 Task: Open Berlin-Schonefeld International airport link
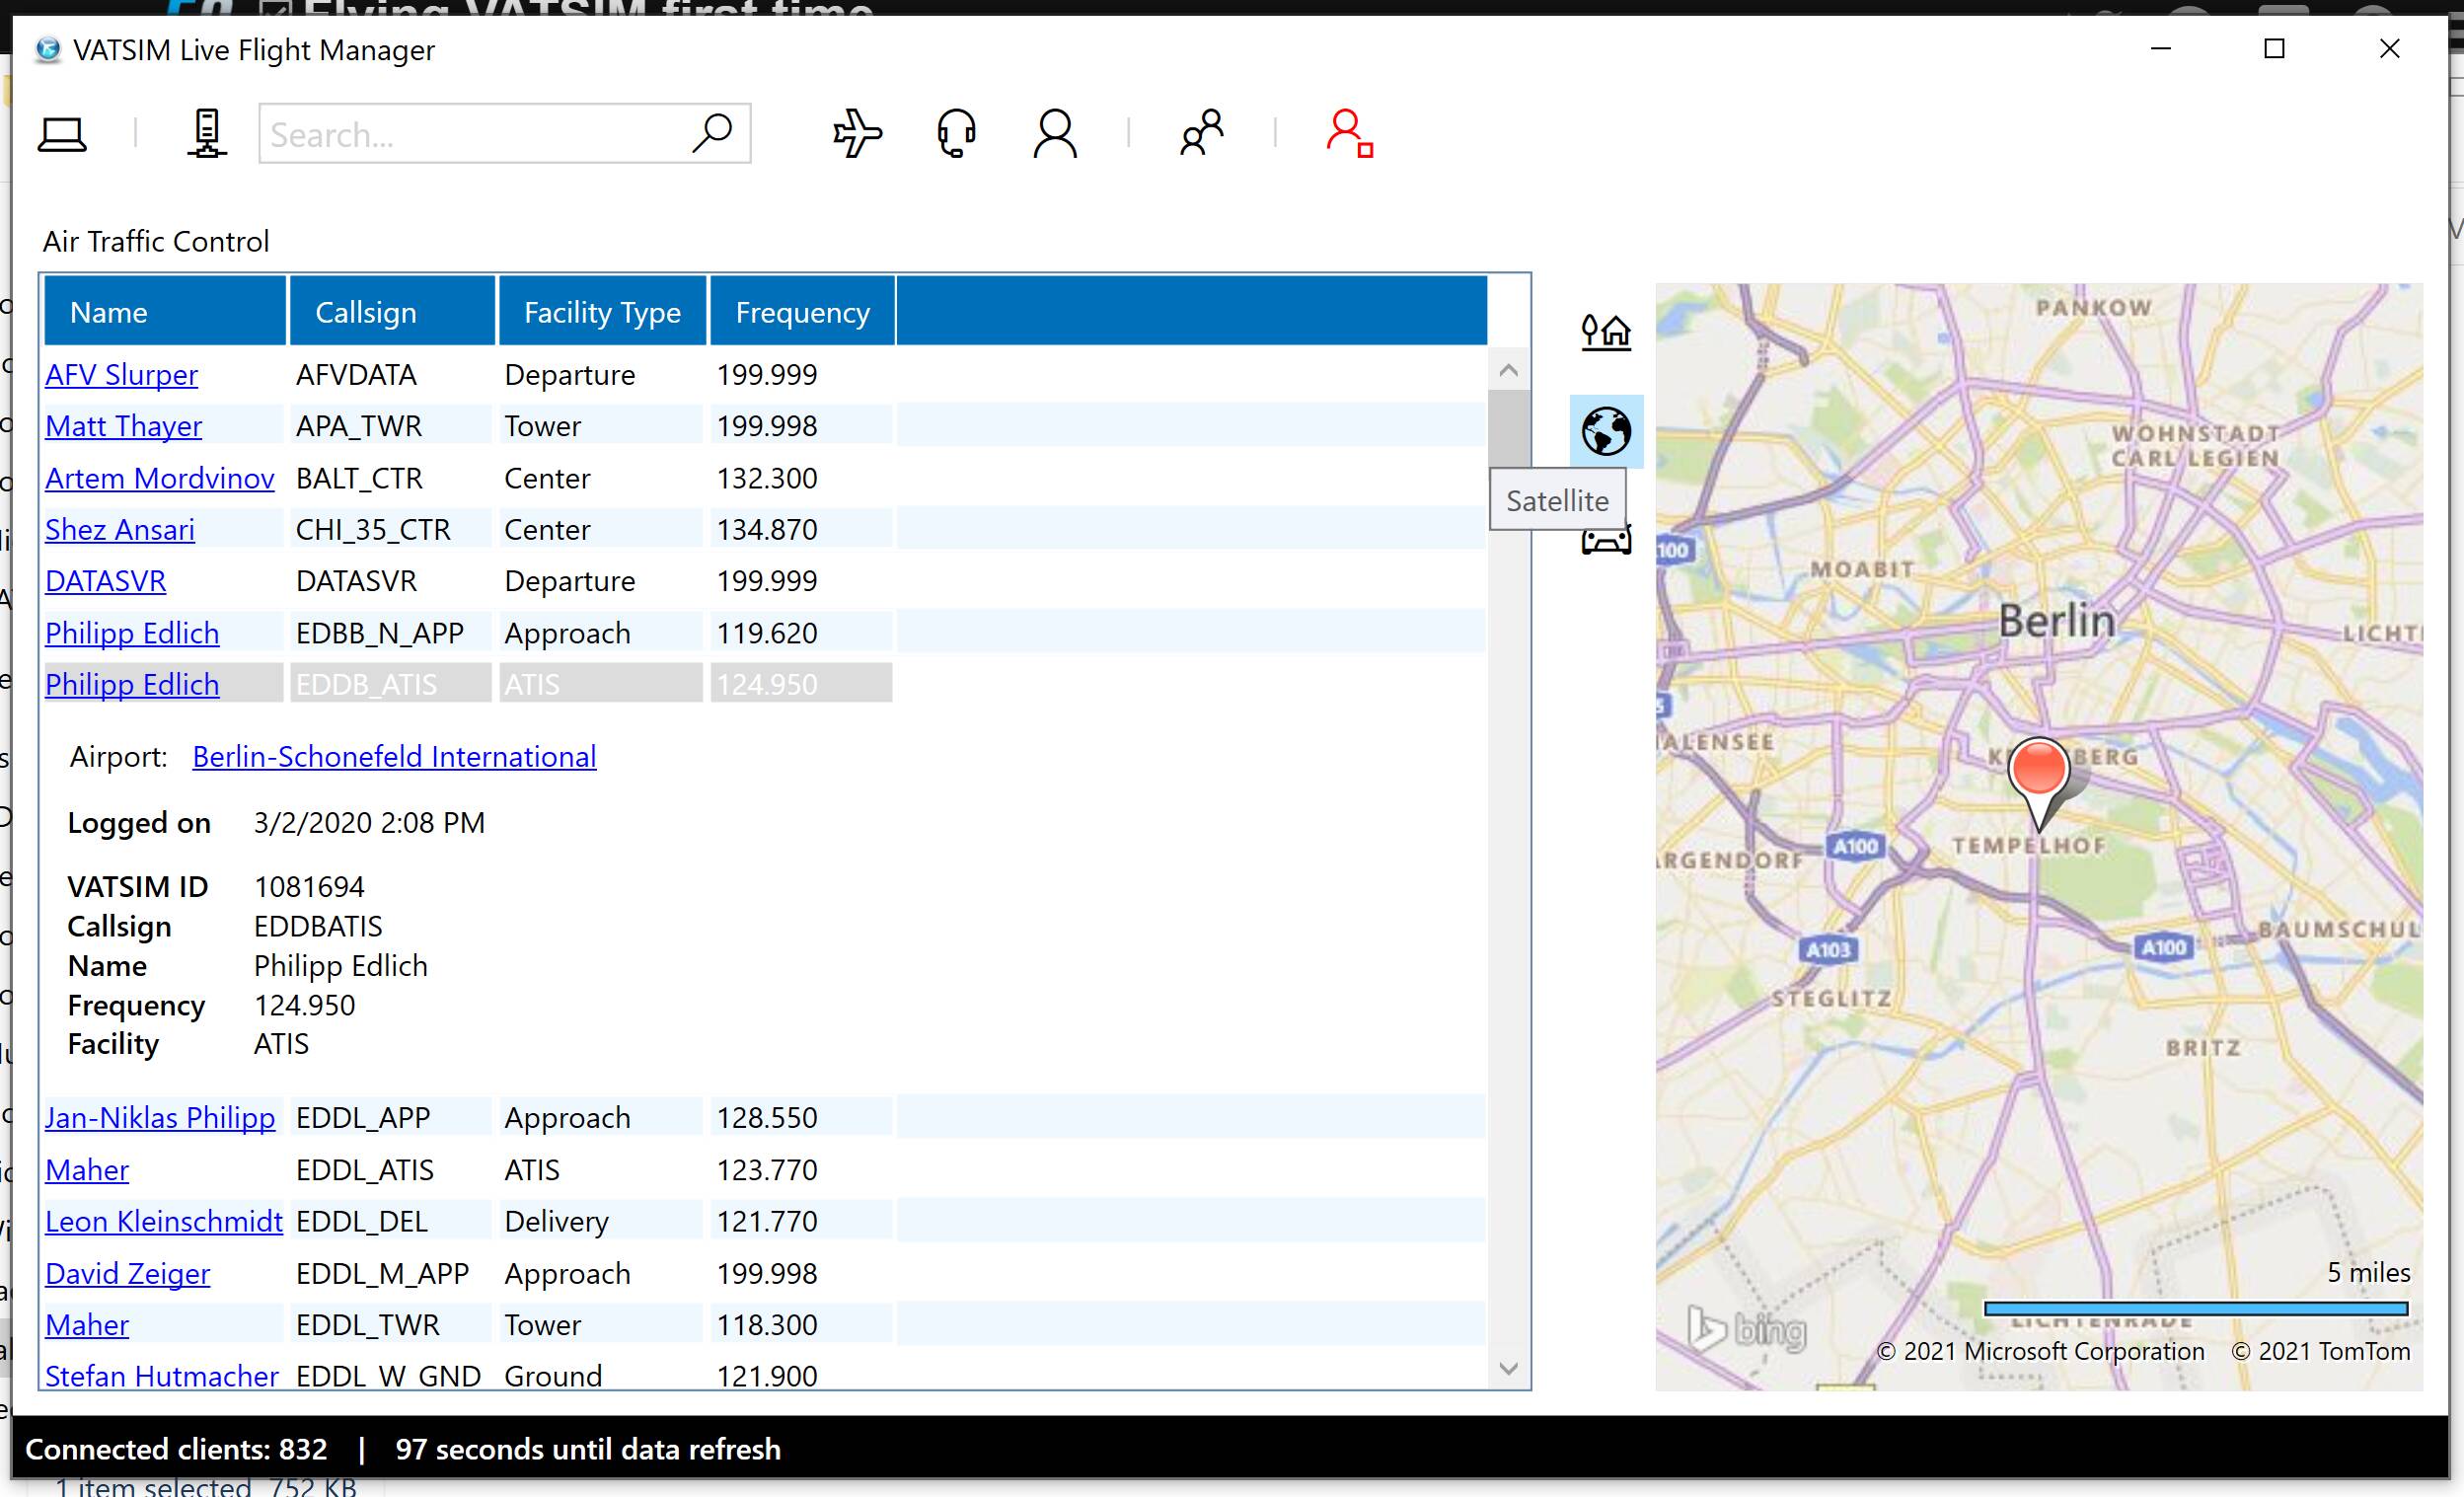(x=394, y=757)
